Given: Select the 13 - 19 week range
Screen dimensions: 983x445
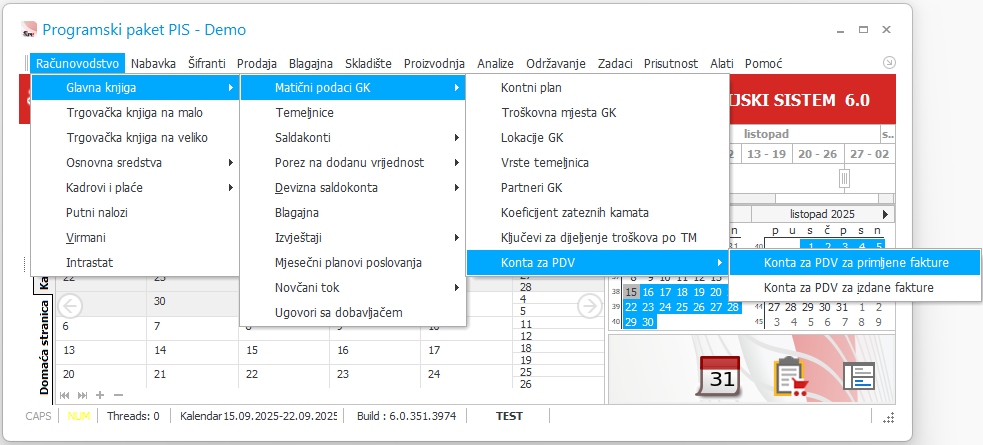Looking at the screenshot, I should point(767,154).
